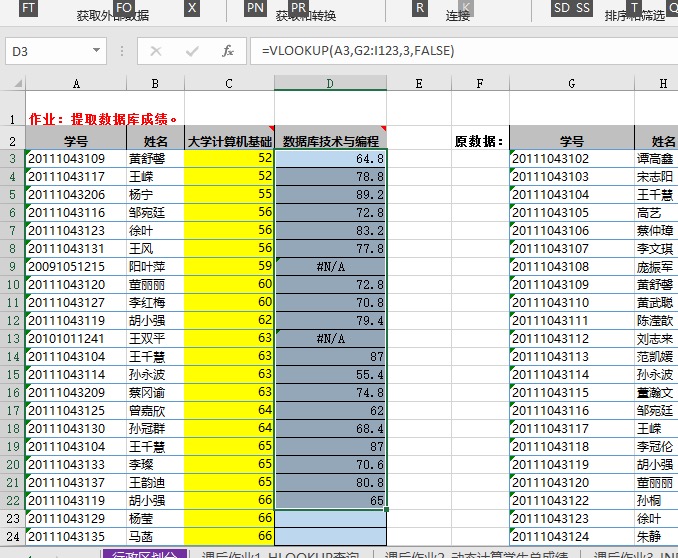Select row 9 header

tap(13, 266)
